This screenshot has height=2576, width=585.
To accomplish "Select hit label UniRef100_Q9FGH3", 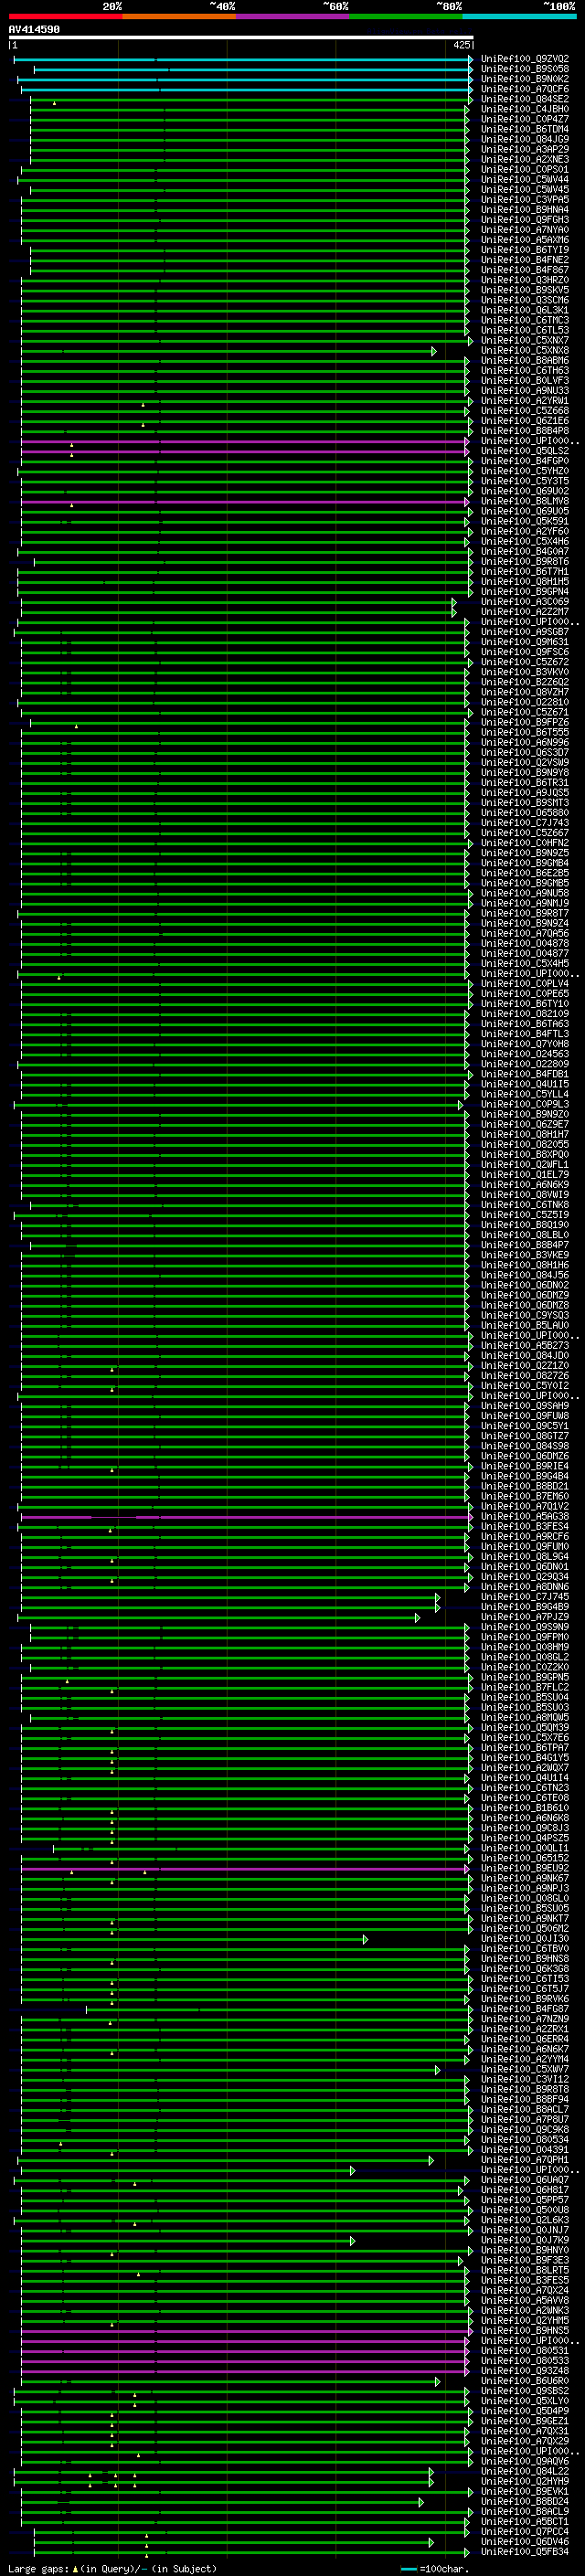I will (525, 219).
